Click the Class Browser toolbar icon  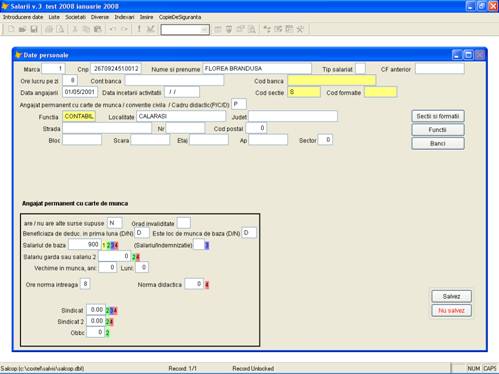pos(267,29)
